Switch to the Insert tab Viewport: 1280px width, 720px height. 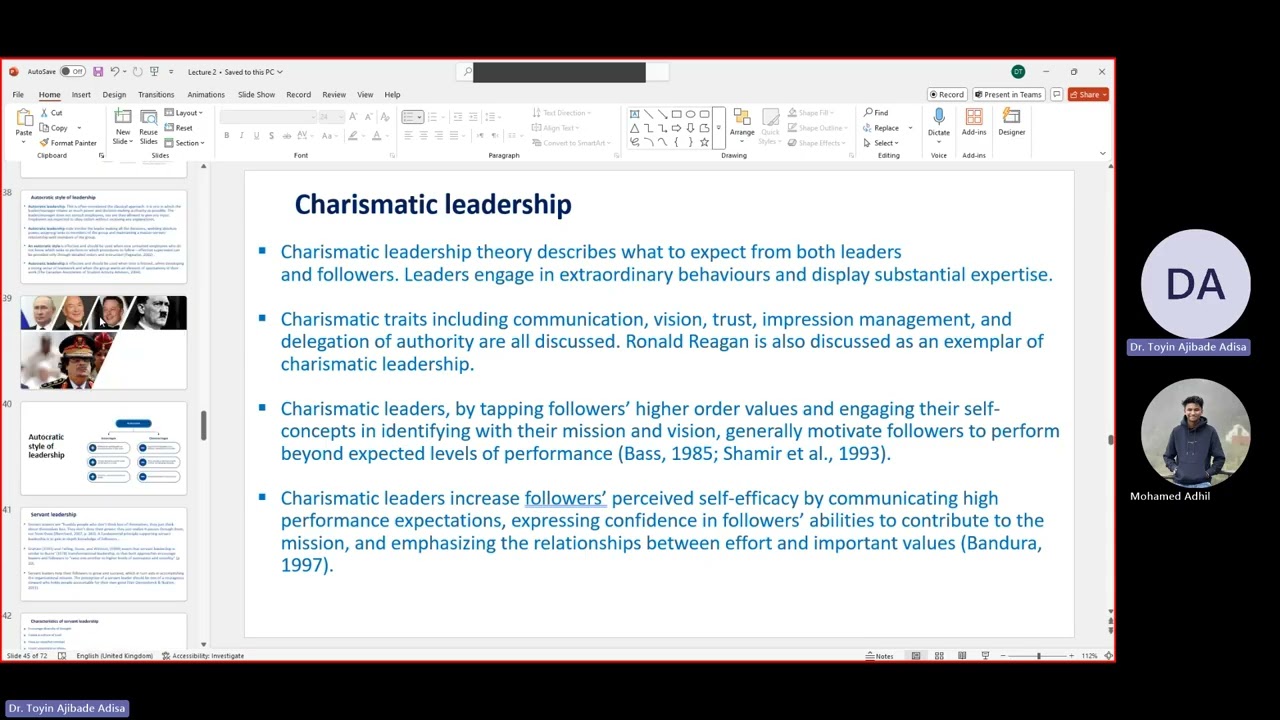coord(81,95)
